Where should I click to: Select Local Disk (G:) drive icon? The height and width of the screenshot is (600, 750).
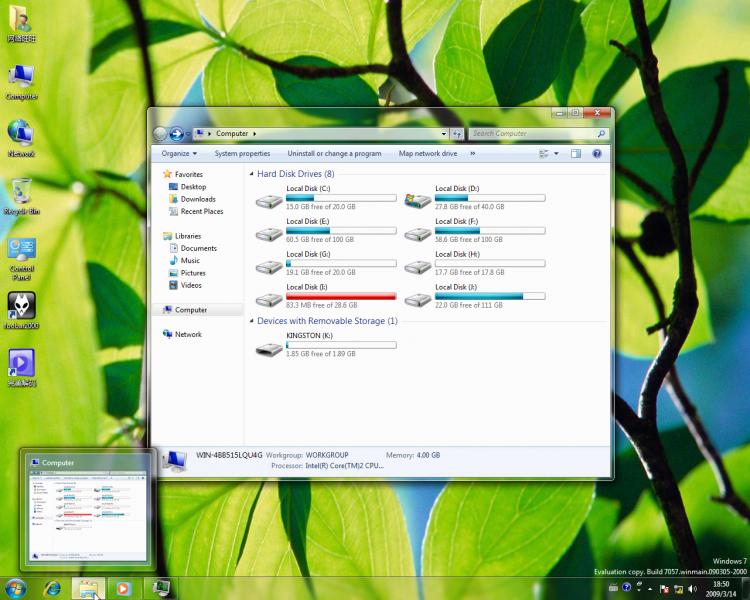pos(269,267)
